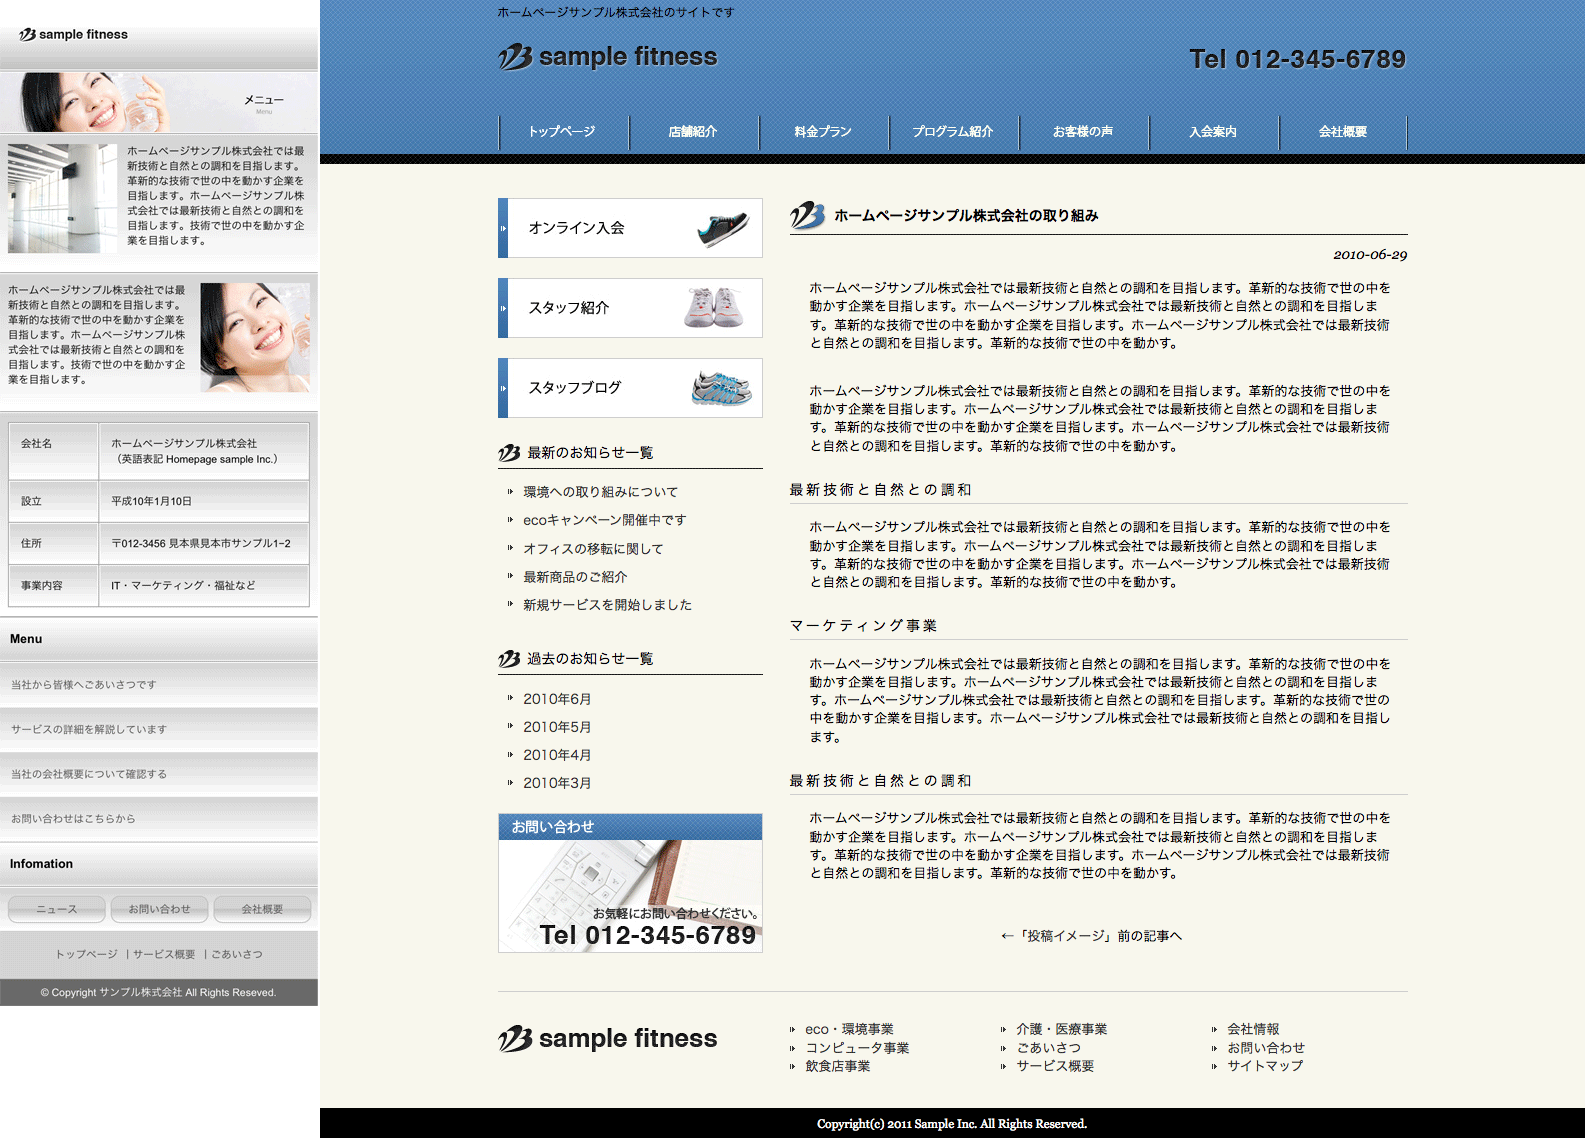
Task: Click the sample fitness footer logo
Action: 608,1039
